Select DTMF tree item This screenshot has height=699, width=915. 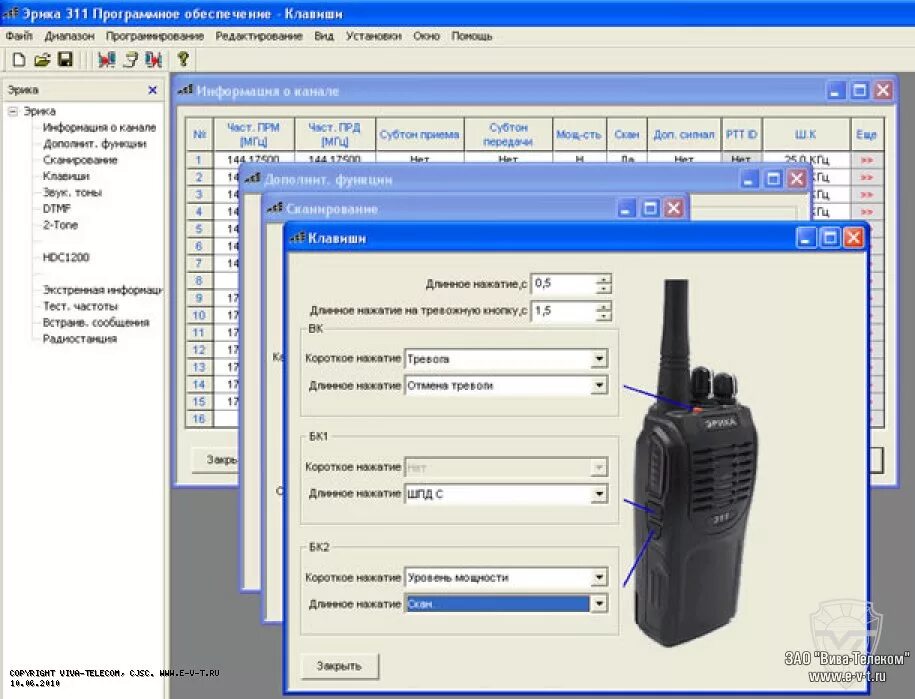click(57, 208)
